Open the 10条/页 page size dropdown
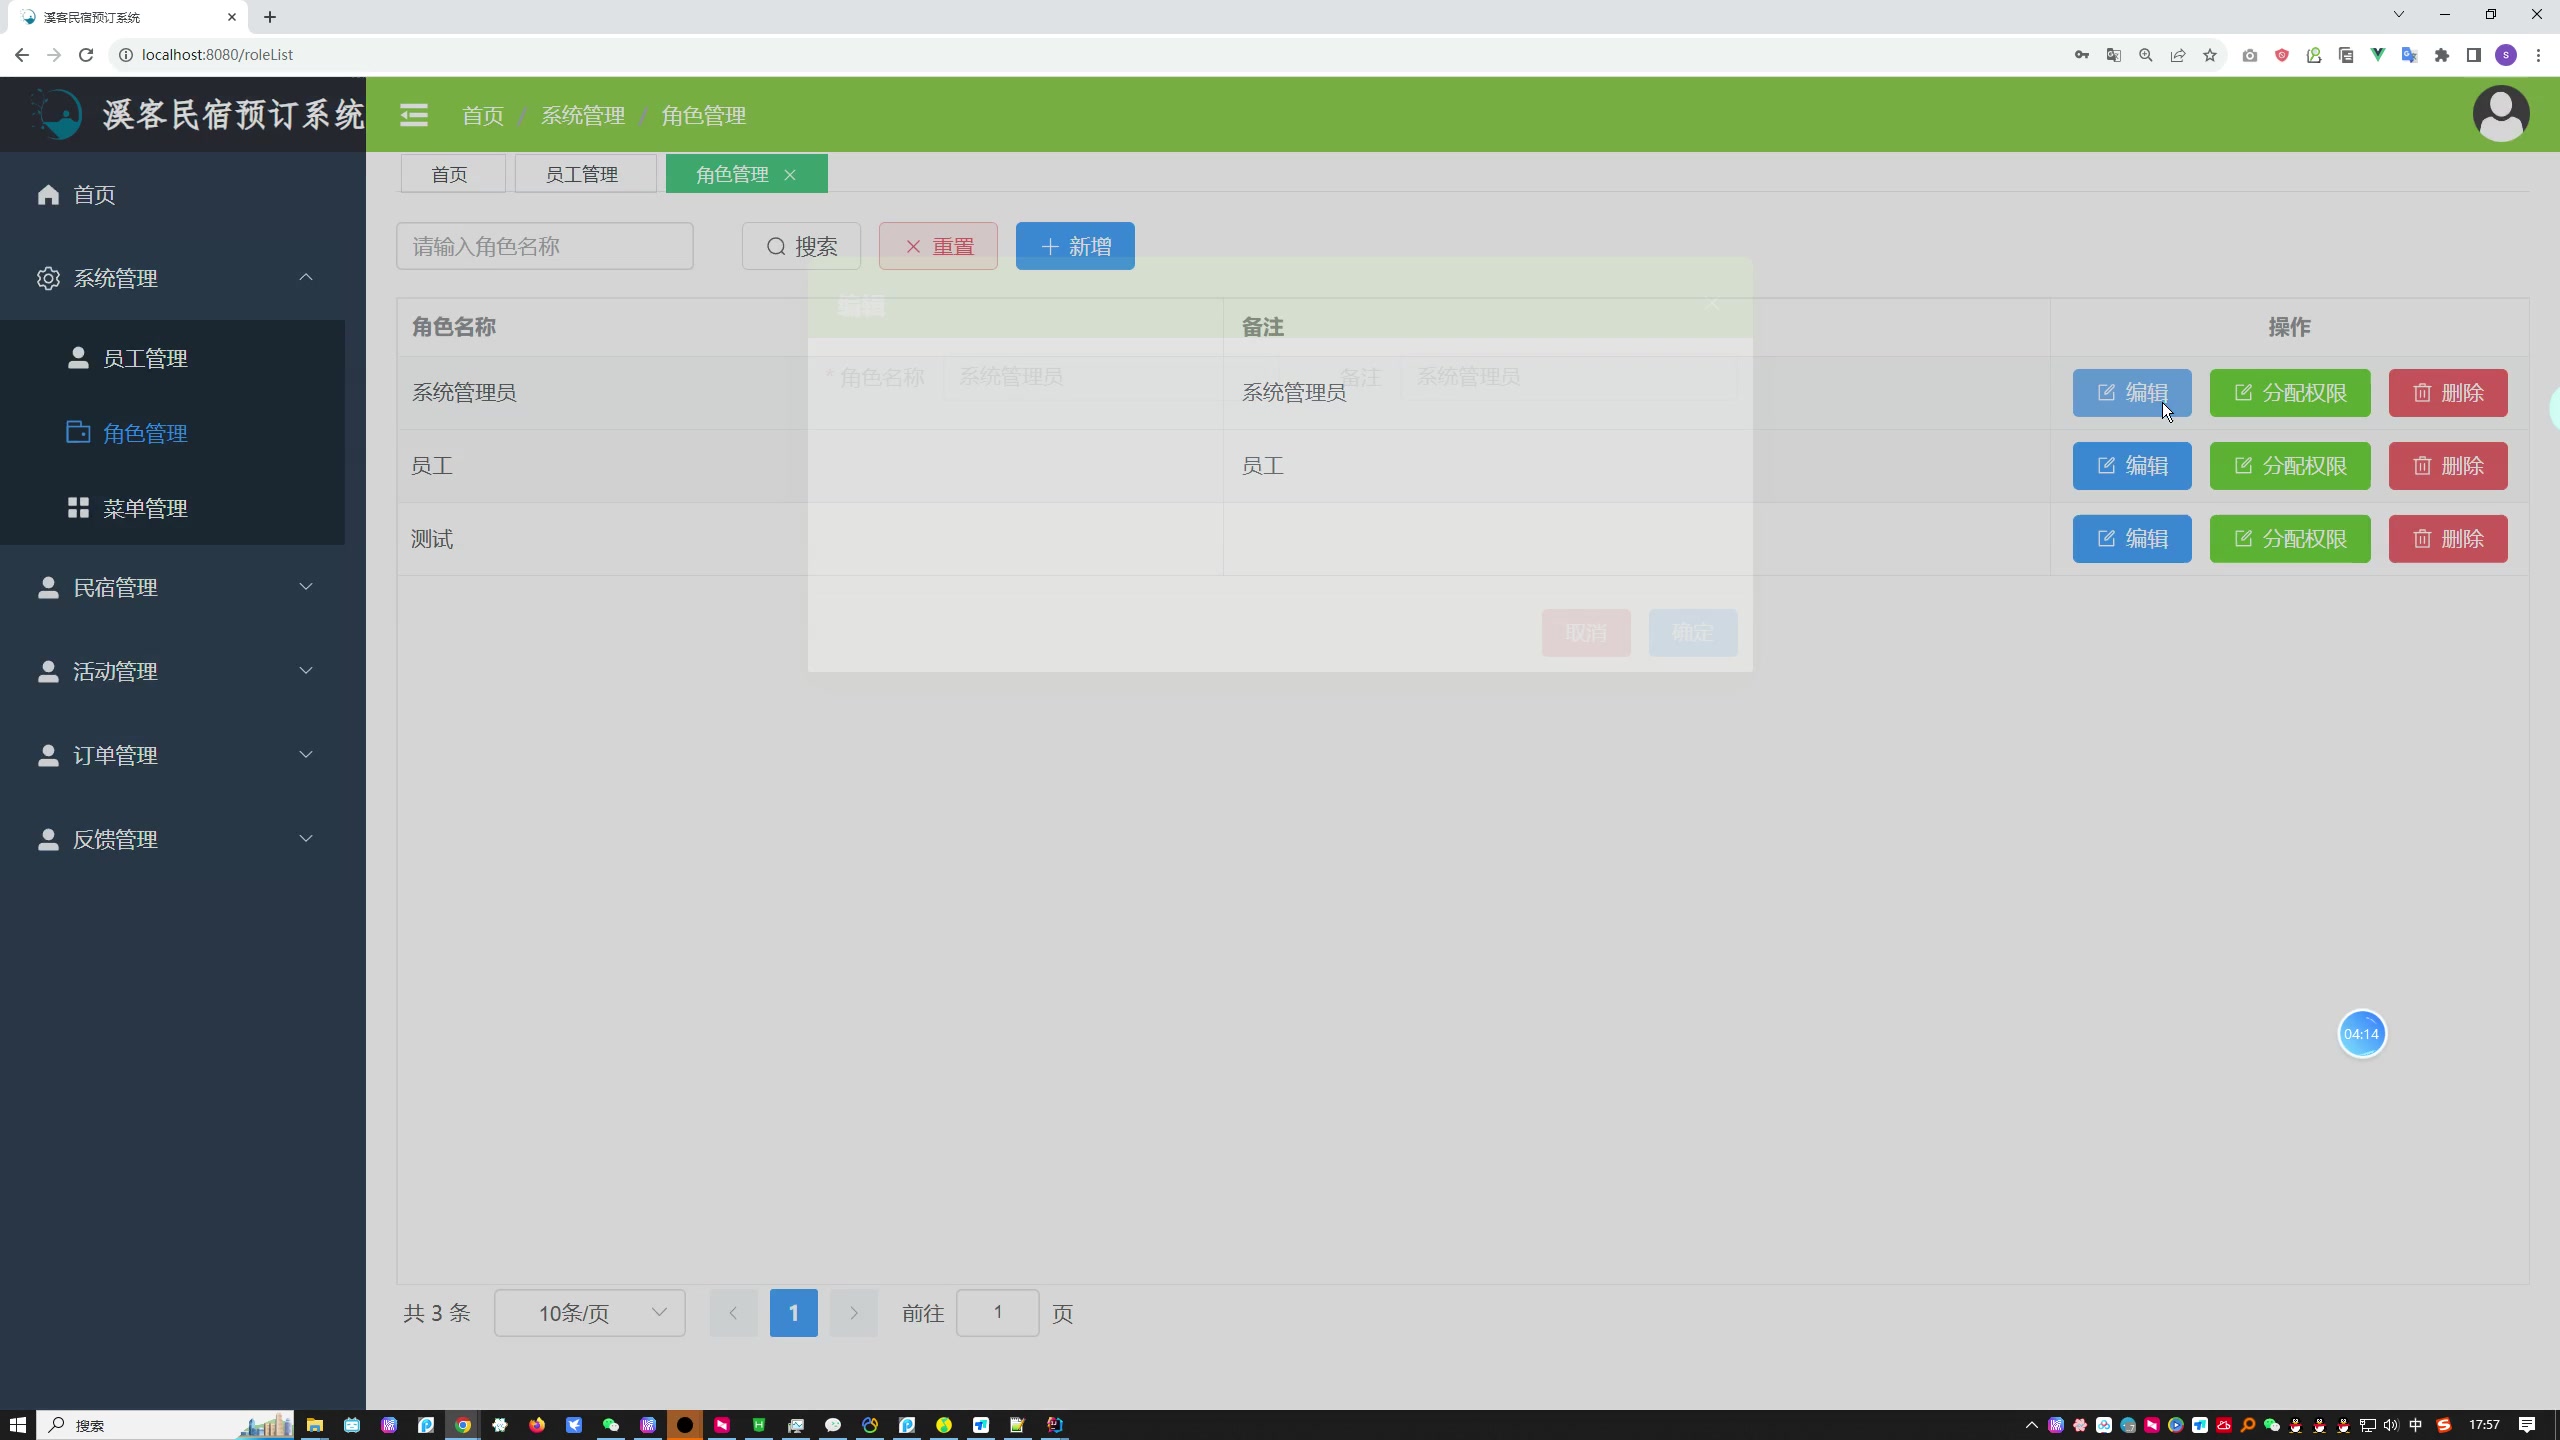This screenshot has width=2560, height=1440. click(x=590, y=1313)
